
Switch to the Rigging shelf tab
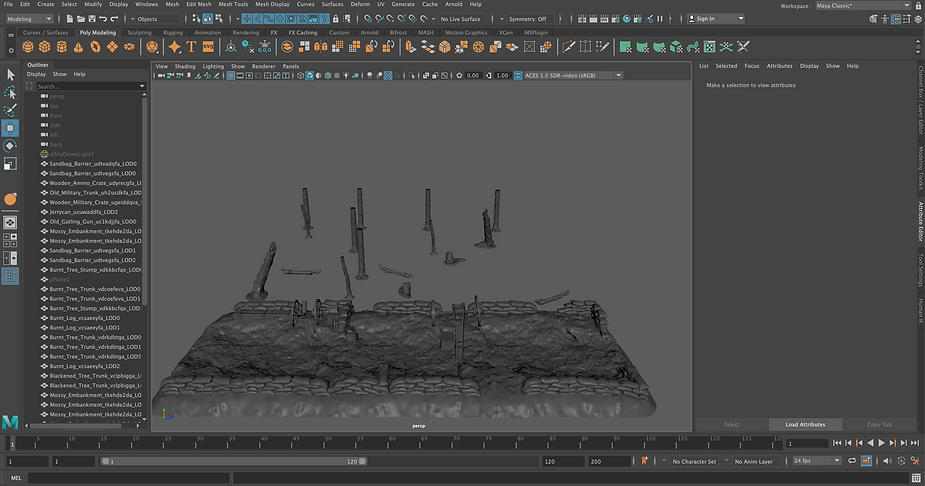[173, 32]
